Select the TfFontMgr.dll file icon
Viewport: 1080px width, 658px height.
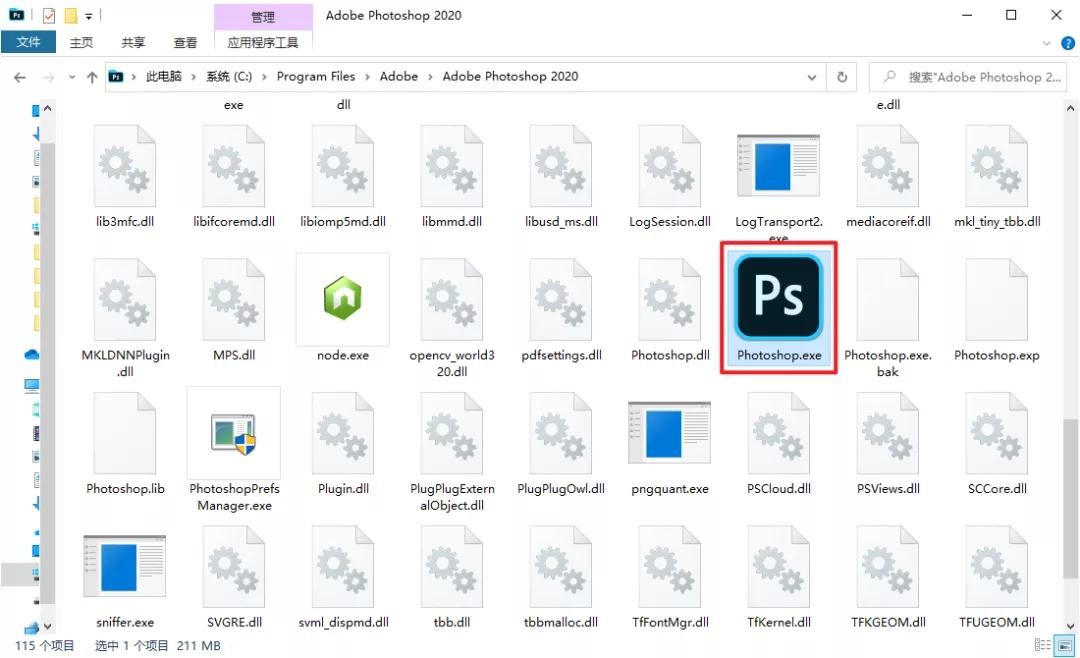[669, 566]
